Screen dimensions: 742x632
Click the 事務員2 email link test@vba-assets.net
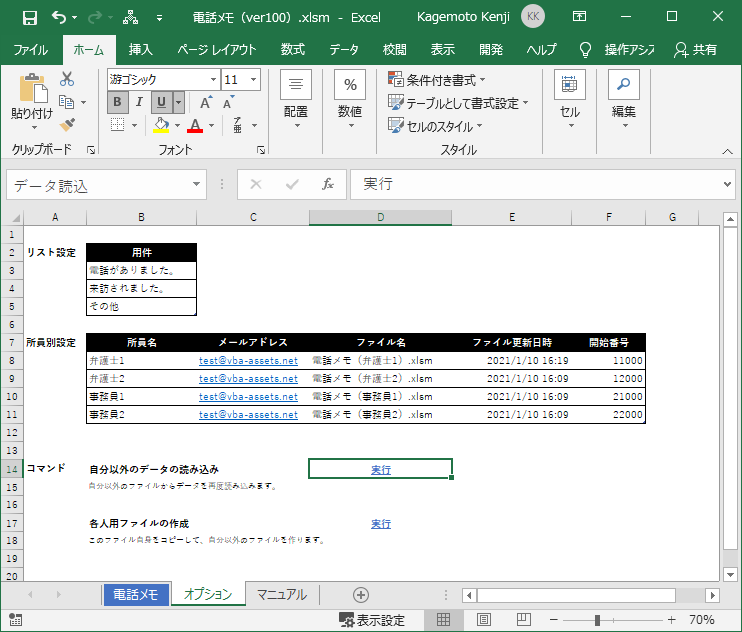point(248,414)
